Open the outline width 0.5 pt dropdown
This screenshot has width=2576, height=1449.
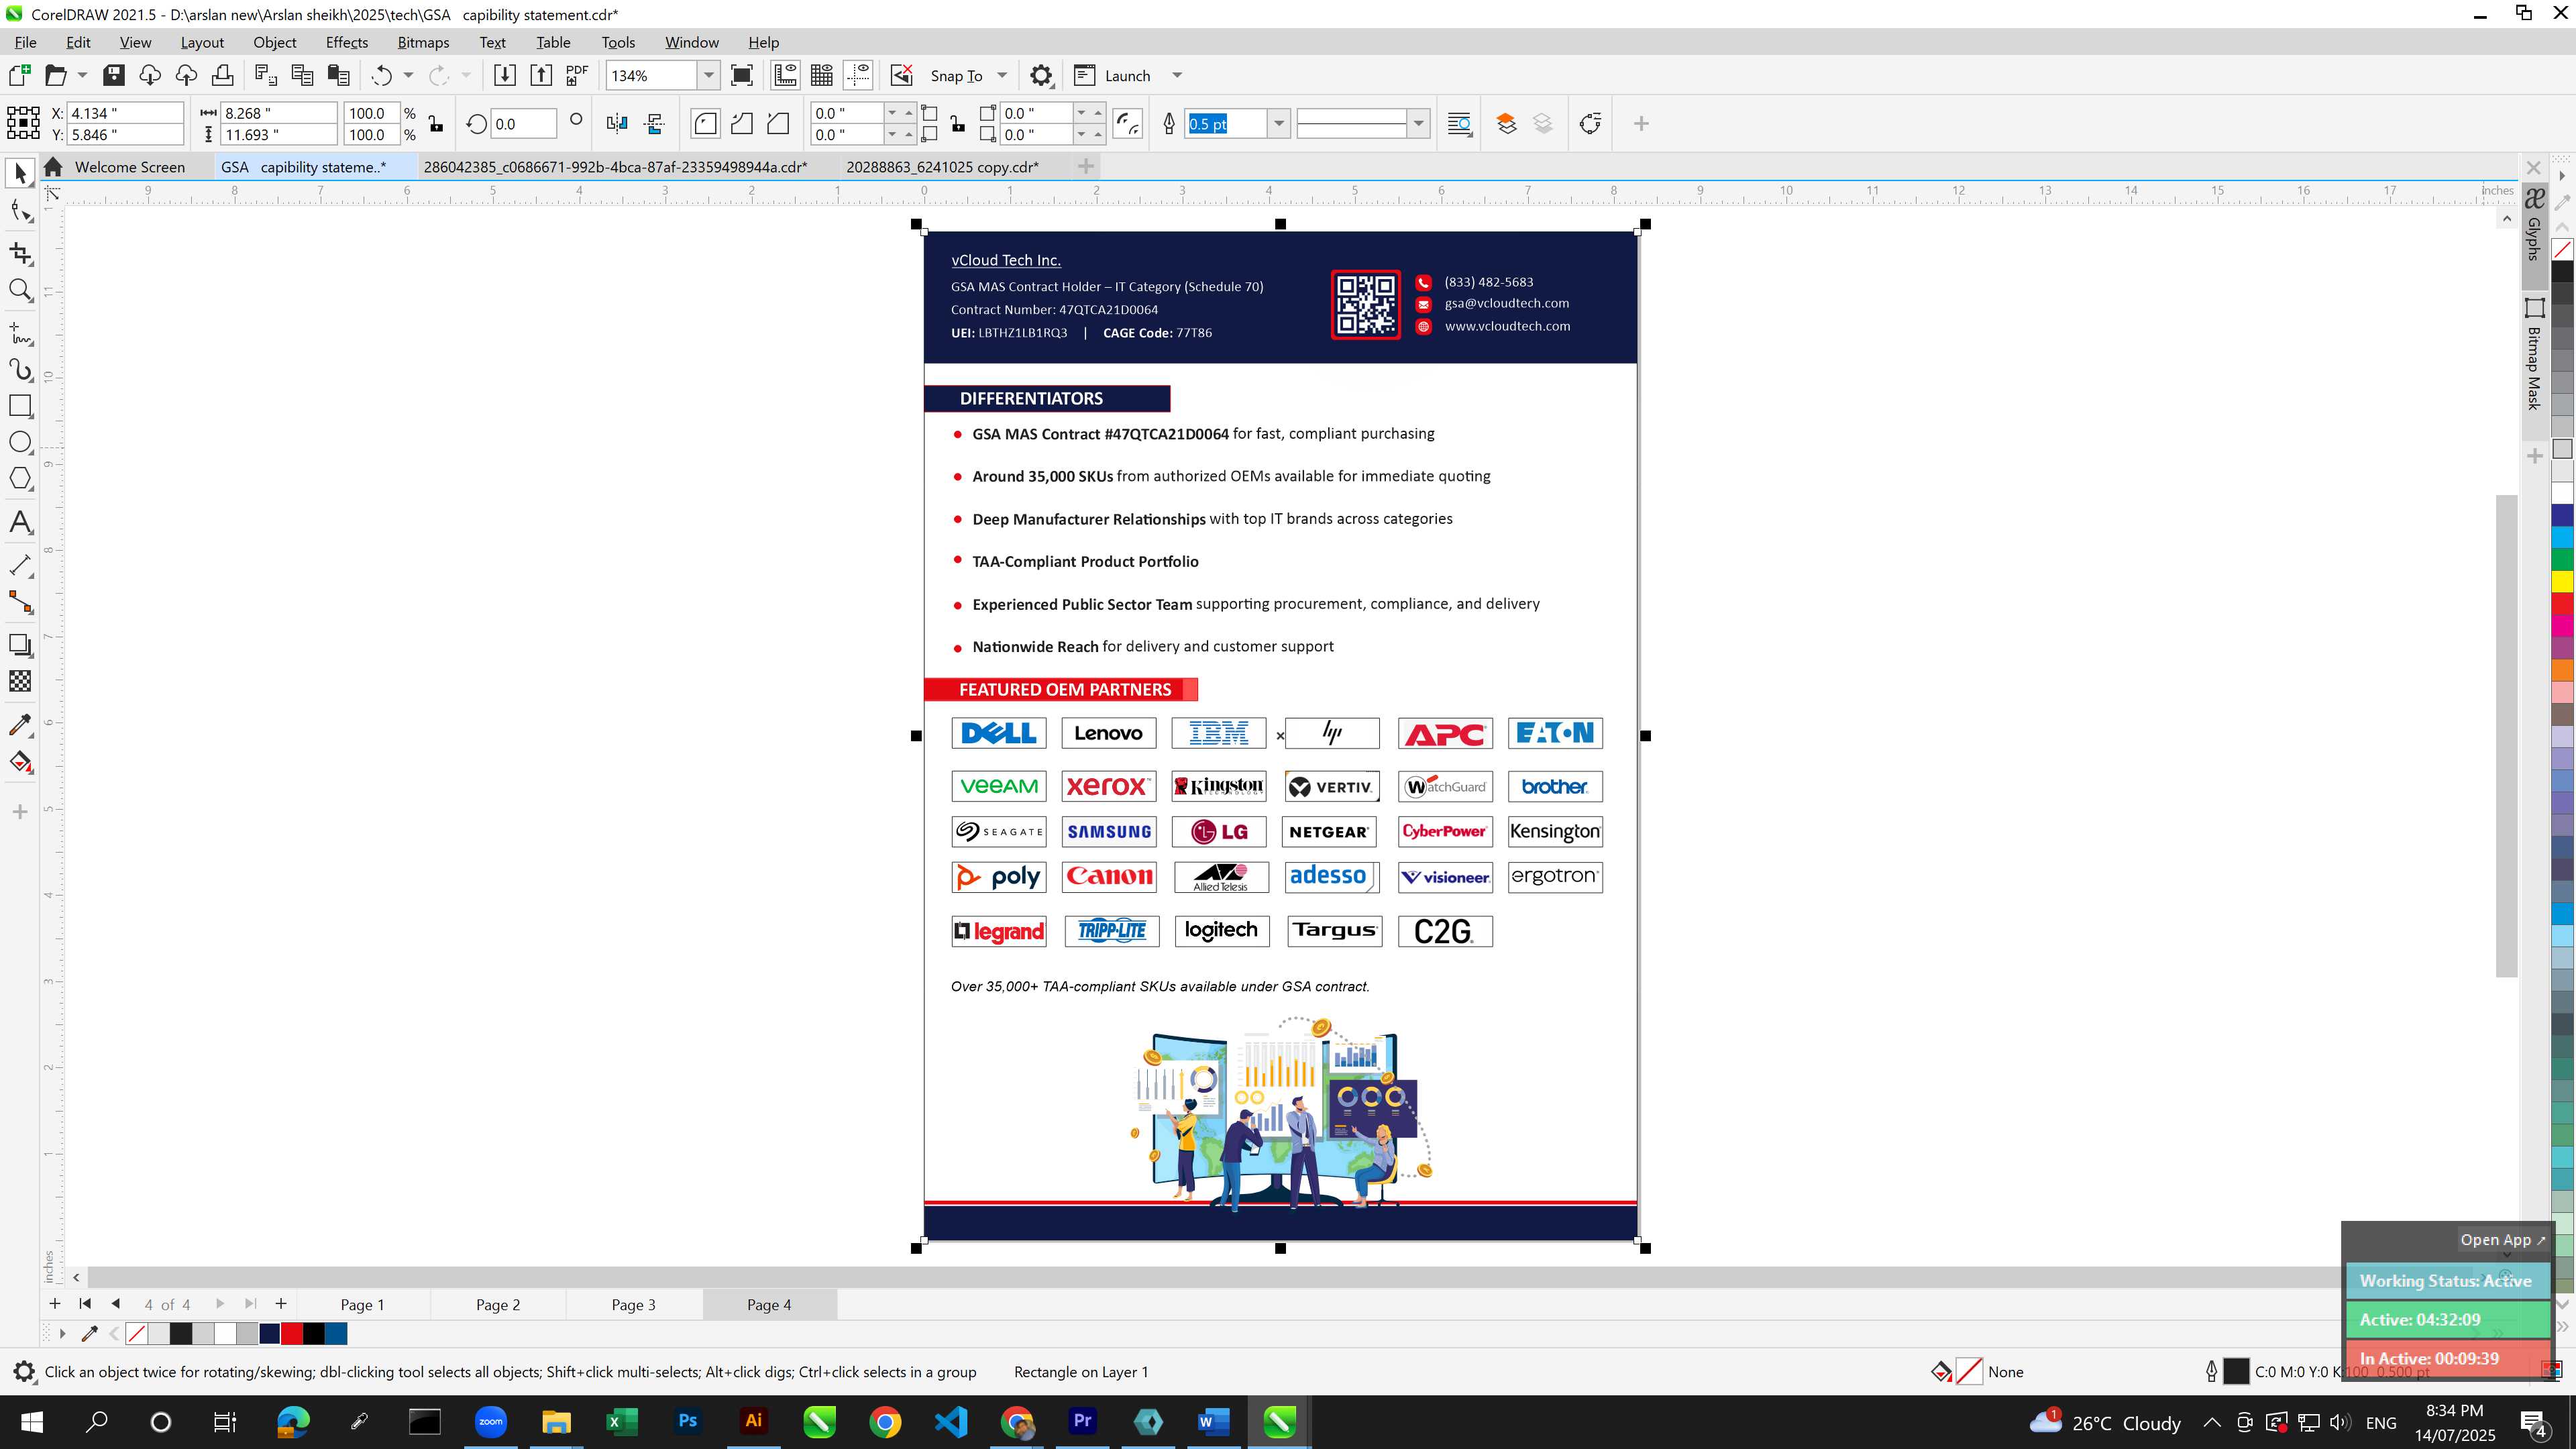click(x=1278, y=124)
